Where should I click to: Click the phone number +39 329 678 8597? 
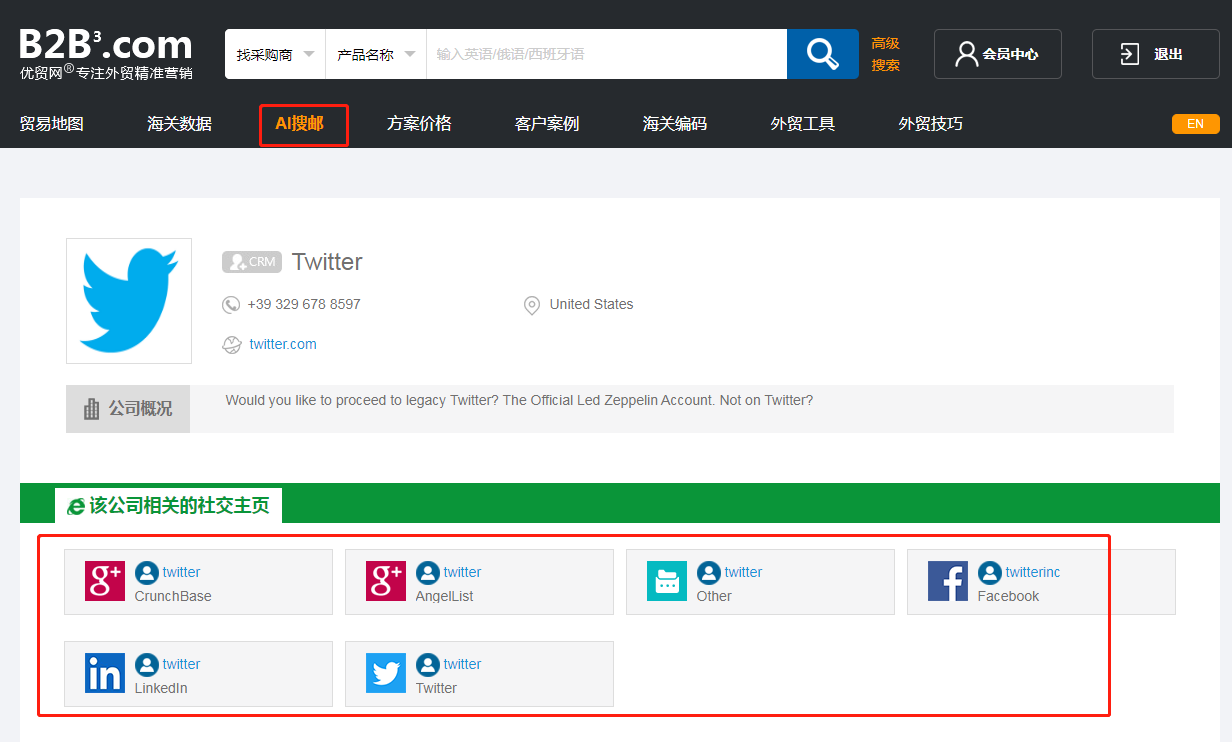(x=304, y=304)
